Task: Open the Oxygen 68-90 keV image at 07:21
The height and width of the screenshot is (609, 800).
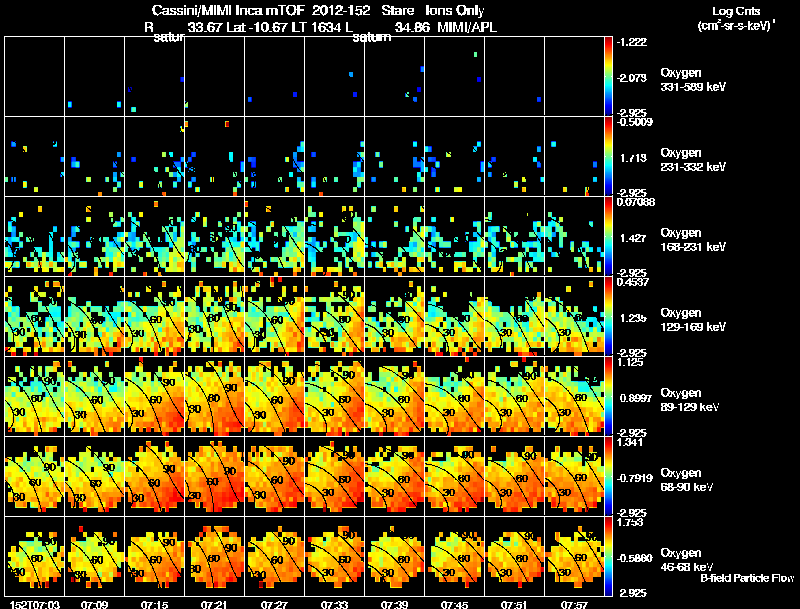Action: [214, 476]
